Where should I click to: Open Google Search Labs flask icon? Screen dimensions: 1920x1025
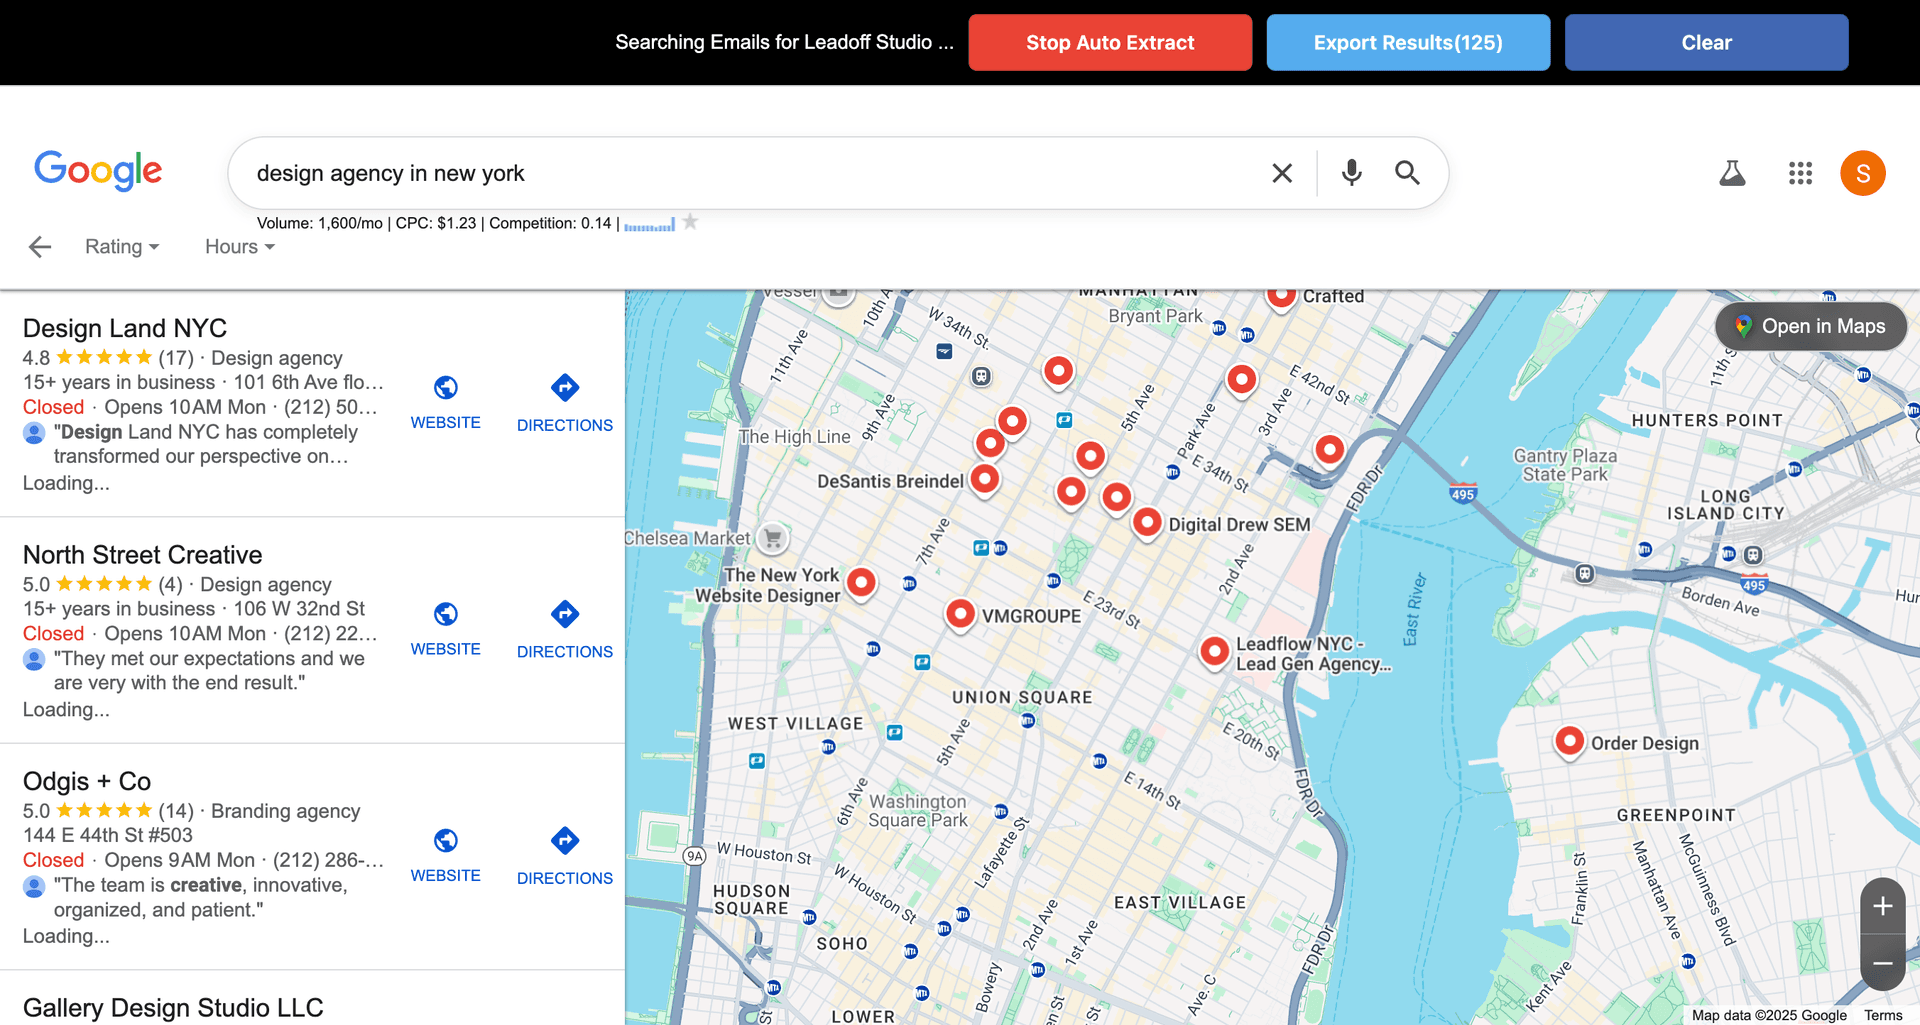[x=1732, y=173]
